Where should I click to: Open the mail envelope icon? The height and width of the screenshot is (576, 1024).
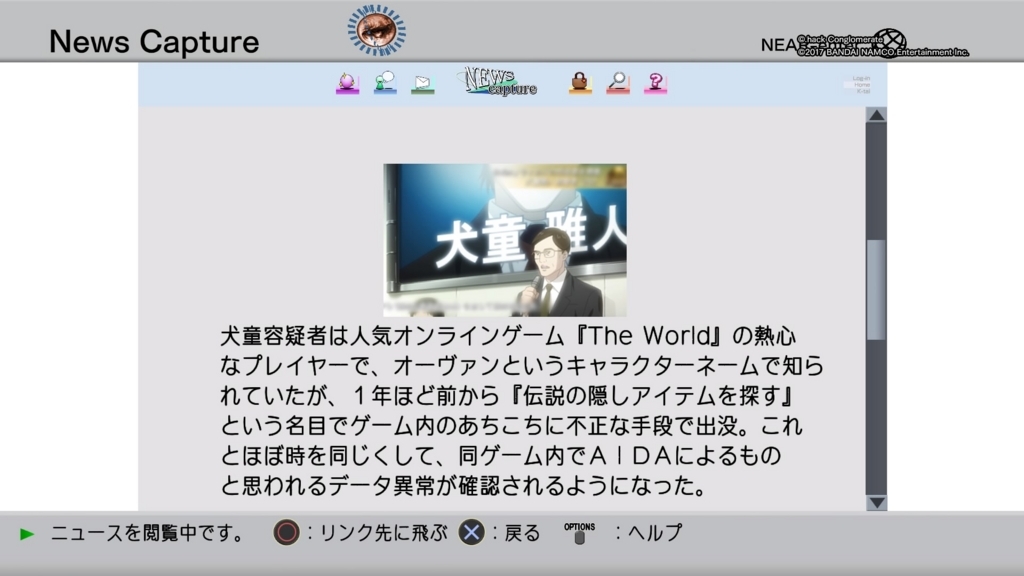423,84
